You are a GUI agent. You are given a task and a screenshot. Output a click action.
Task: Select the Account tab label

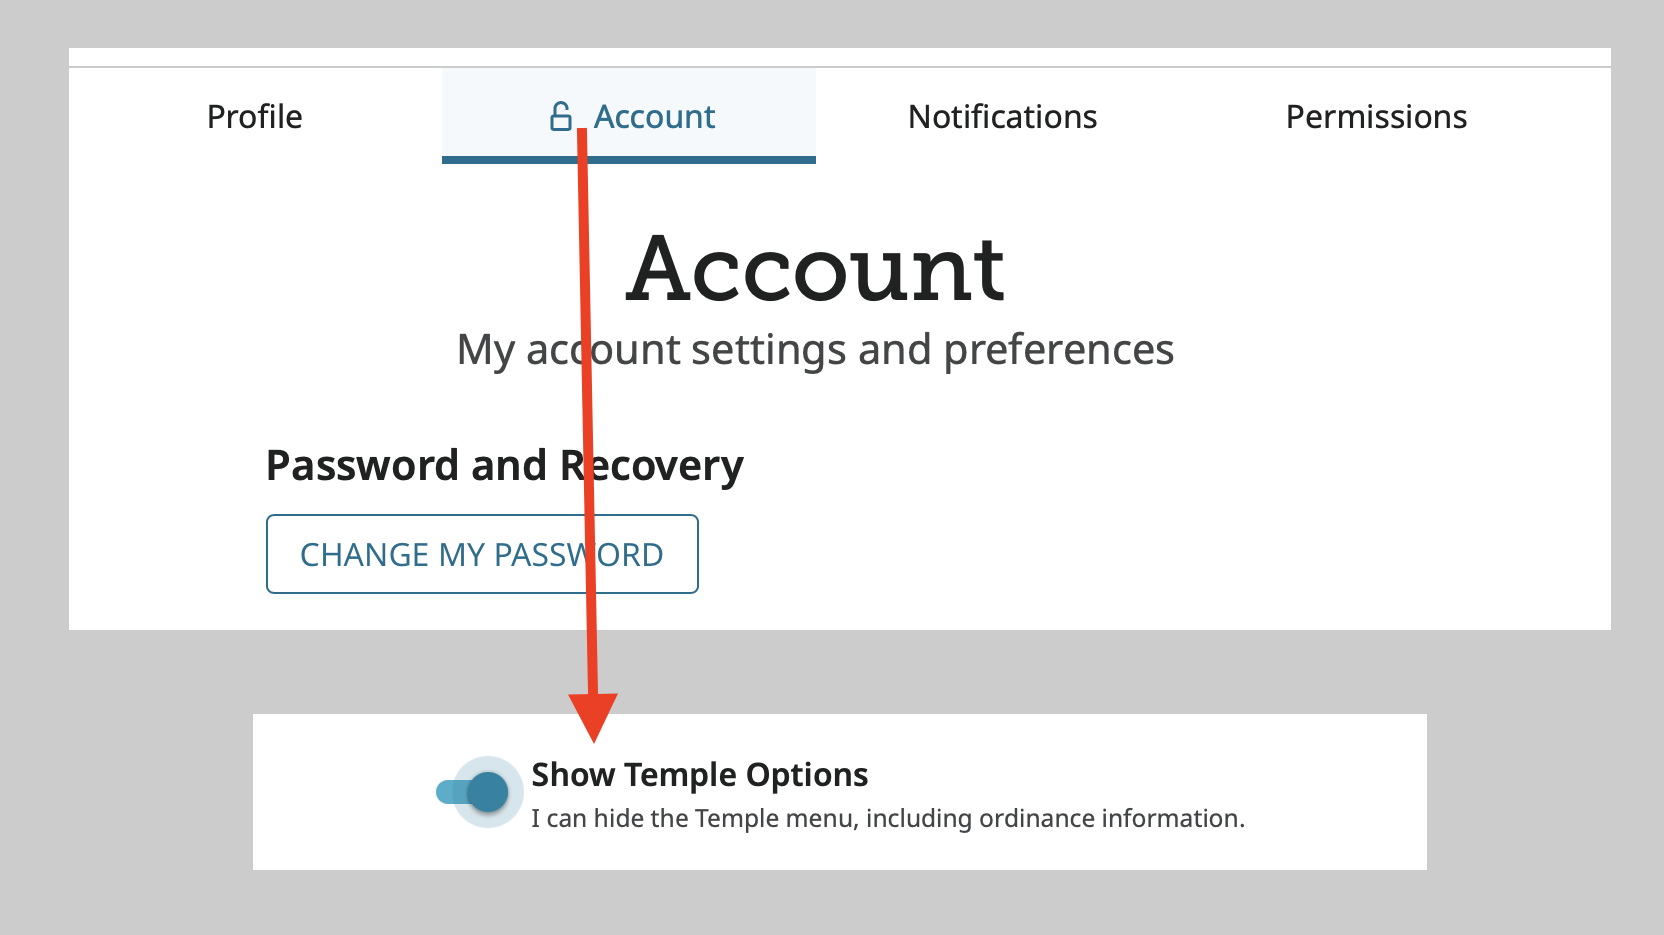tap(655, 117)
